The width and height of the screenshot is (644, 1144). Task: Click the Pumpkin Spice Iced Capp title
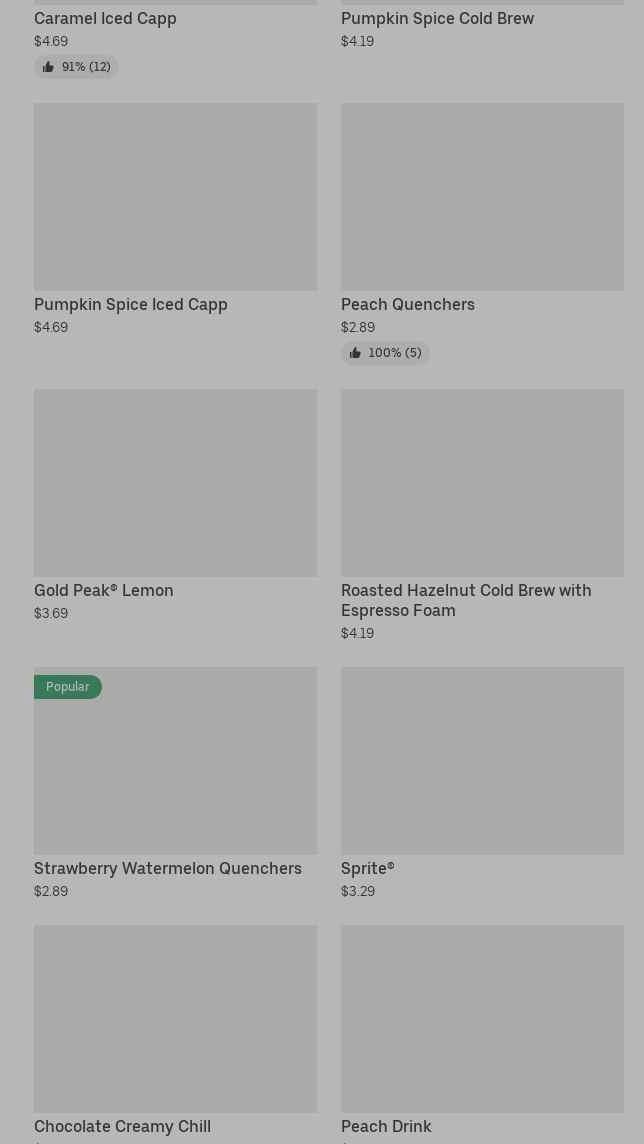131,304
